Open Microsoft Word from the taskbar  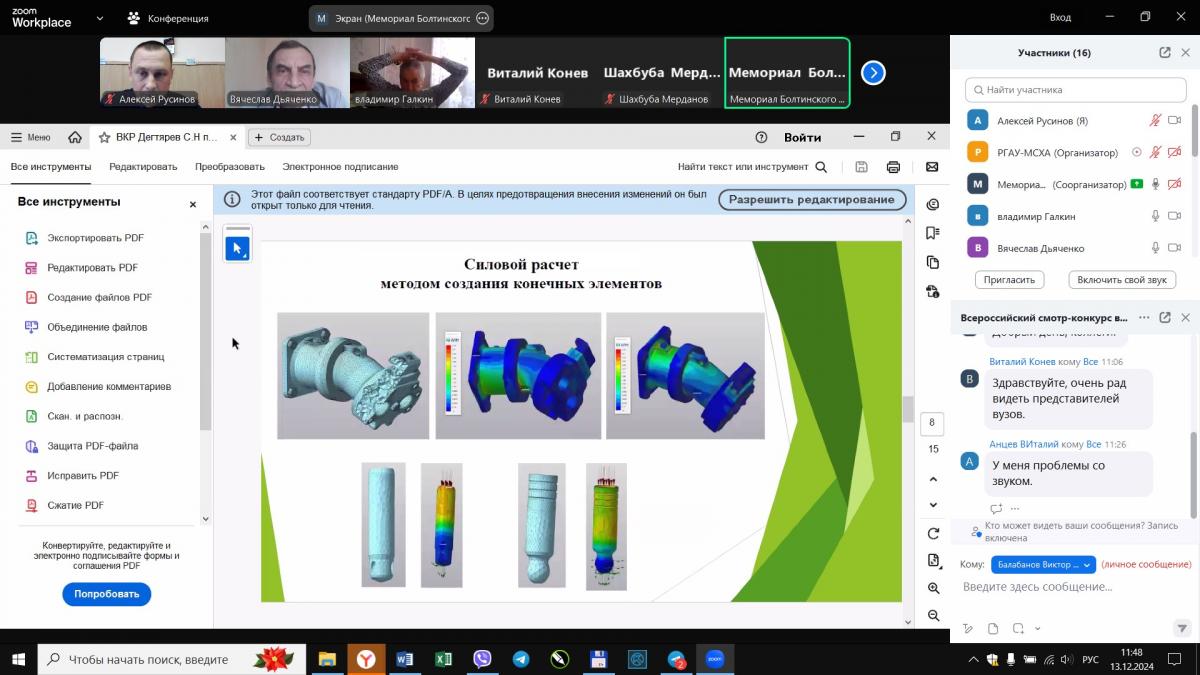click(x=405, y=659)
